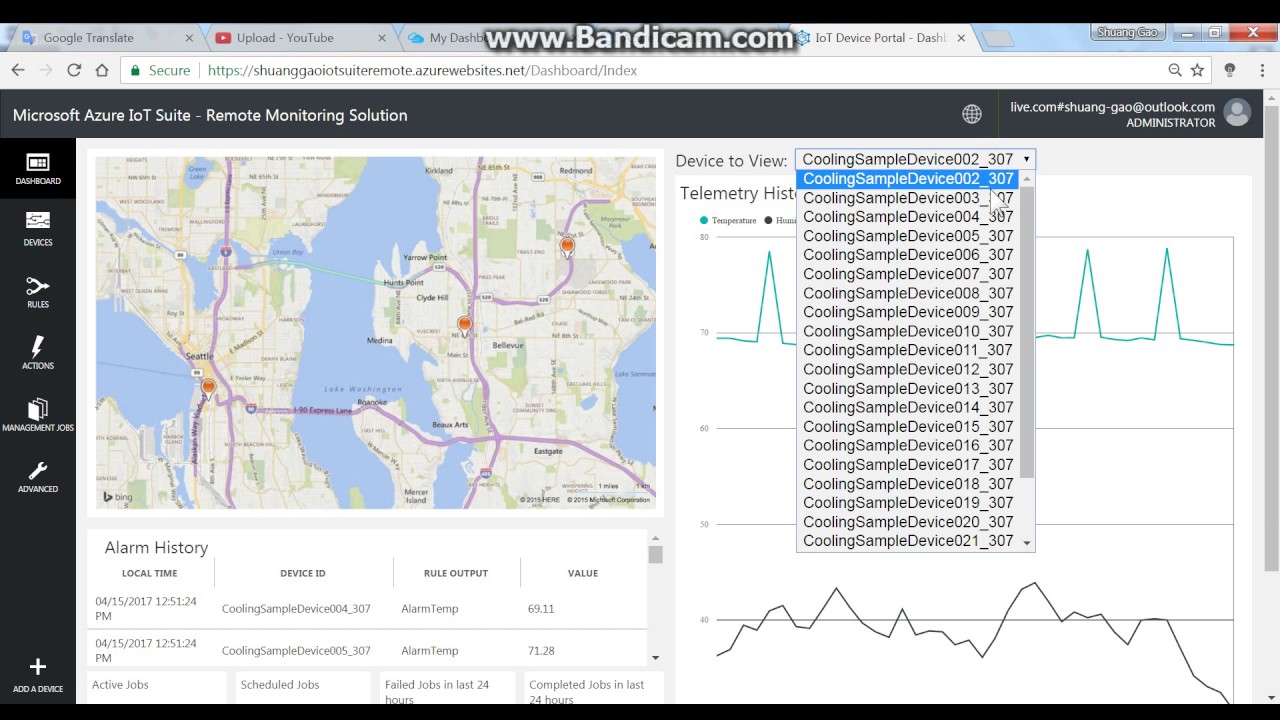
Task: Open the Rules sidebar section
Action: 37,292
